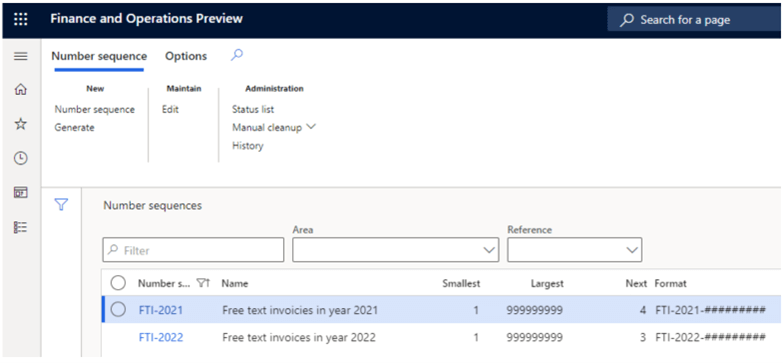Image resolution: width=783 pixels, height=363 pixels.
Task: Open Recent clock icon in sidebar
Action: pos(20,158)
